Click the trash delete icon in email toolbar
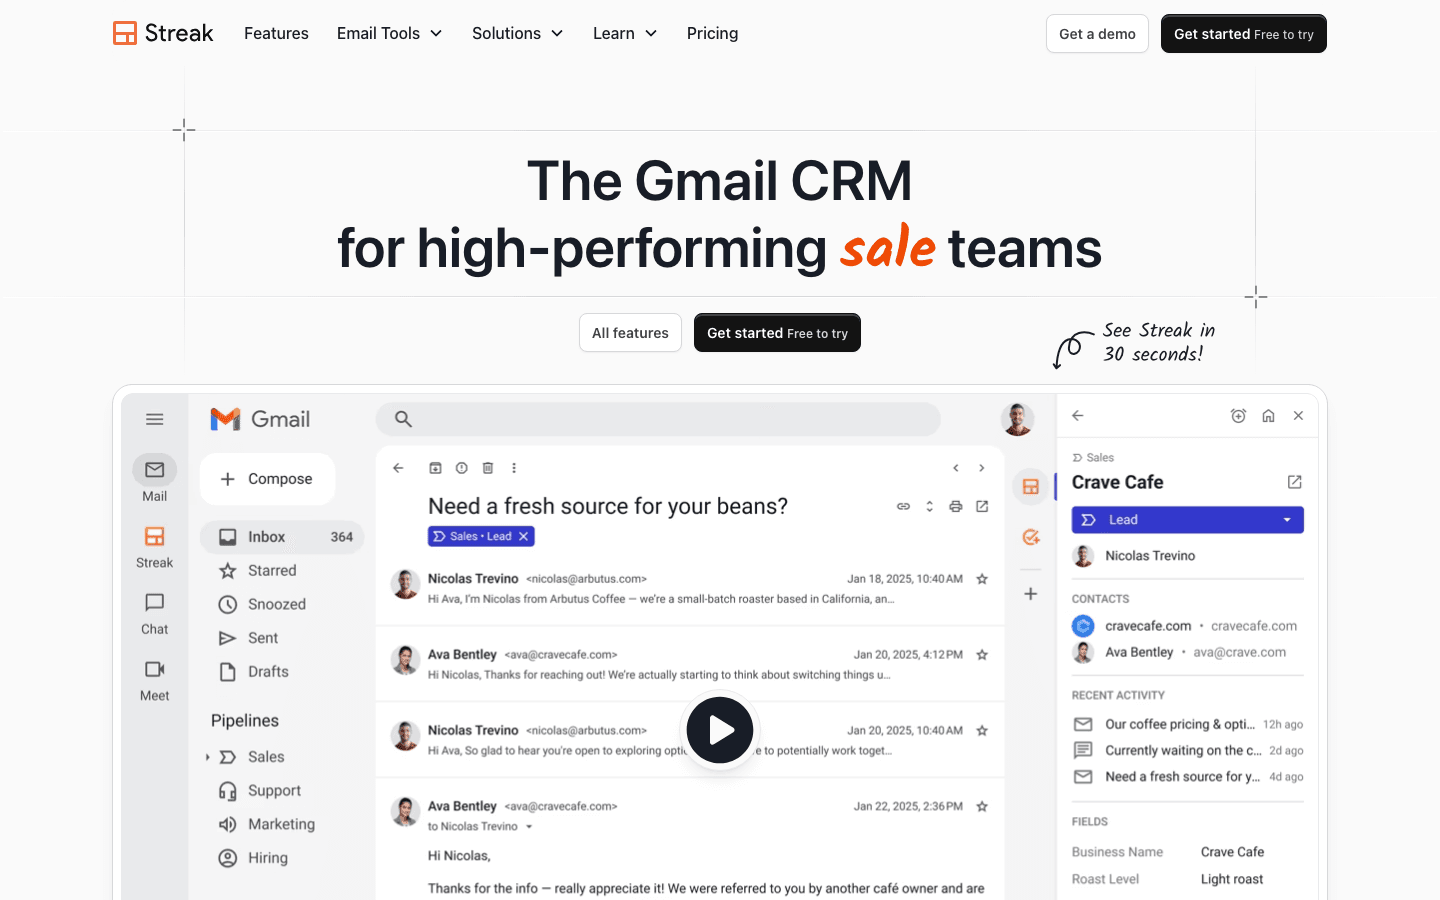1440x900 pixels. tap(488, 468)
